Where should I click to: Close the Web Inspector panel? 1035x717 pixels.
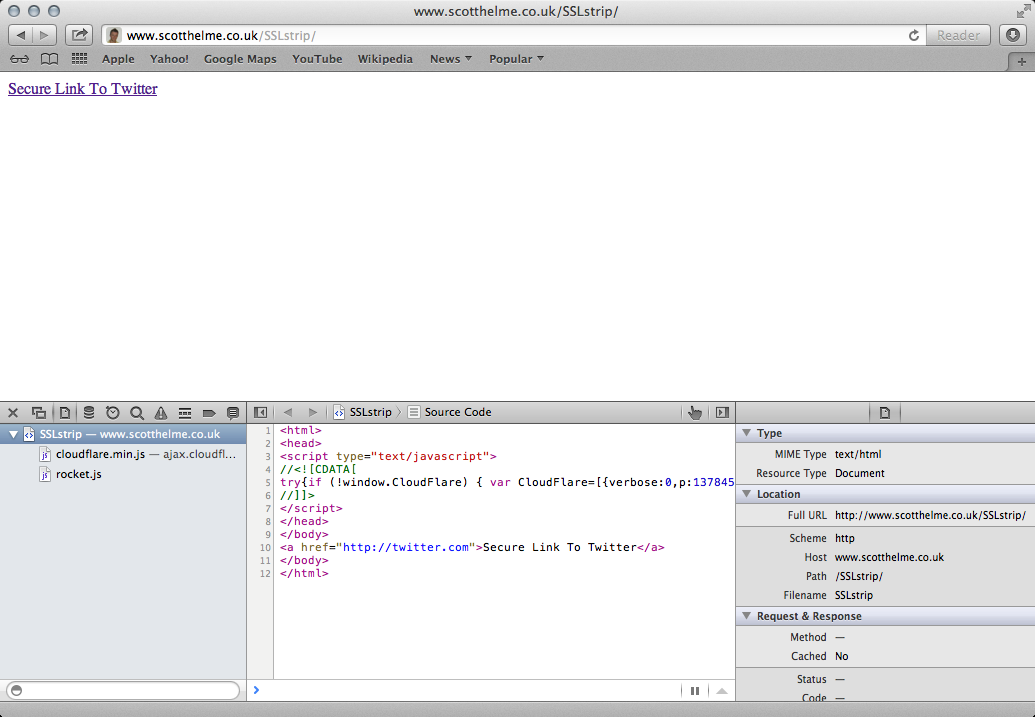(13, 413)
